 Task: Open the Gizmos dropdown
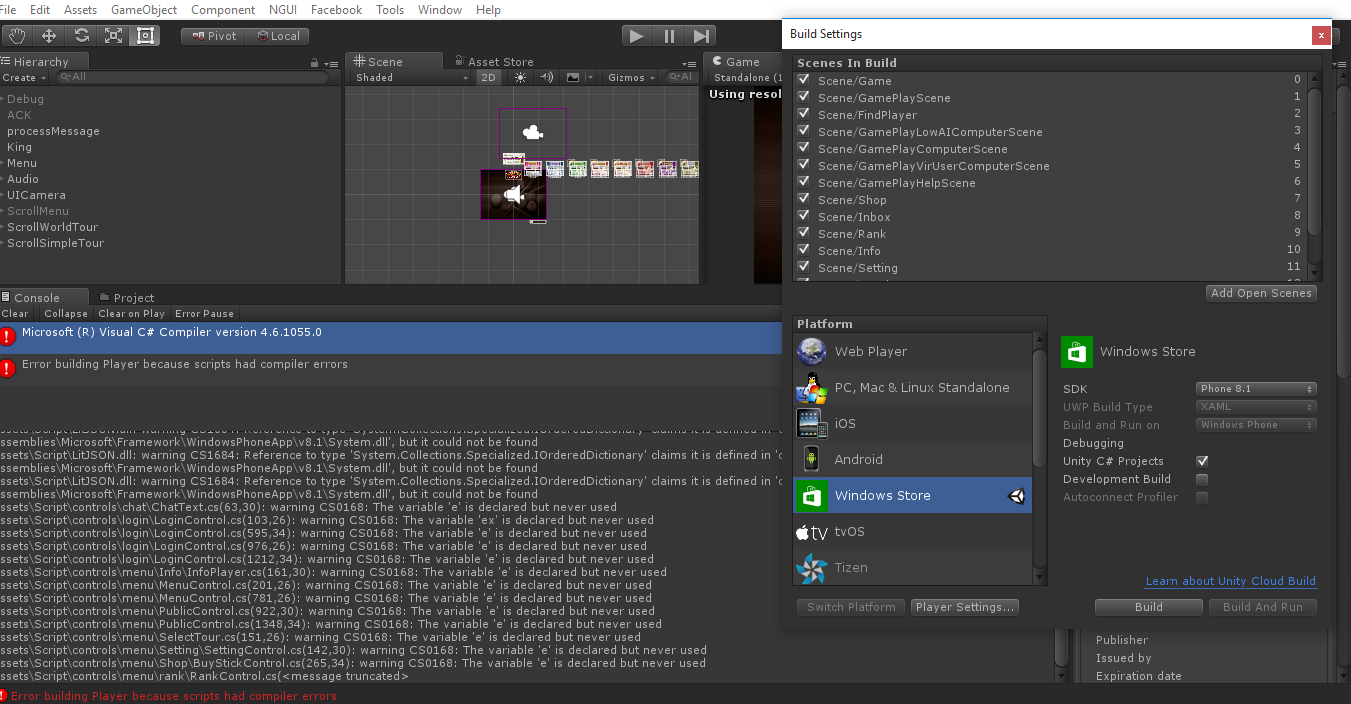coord(630,78)
